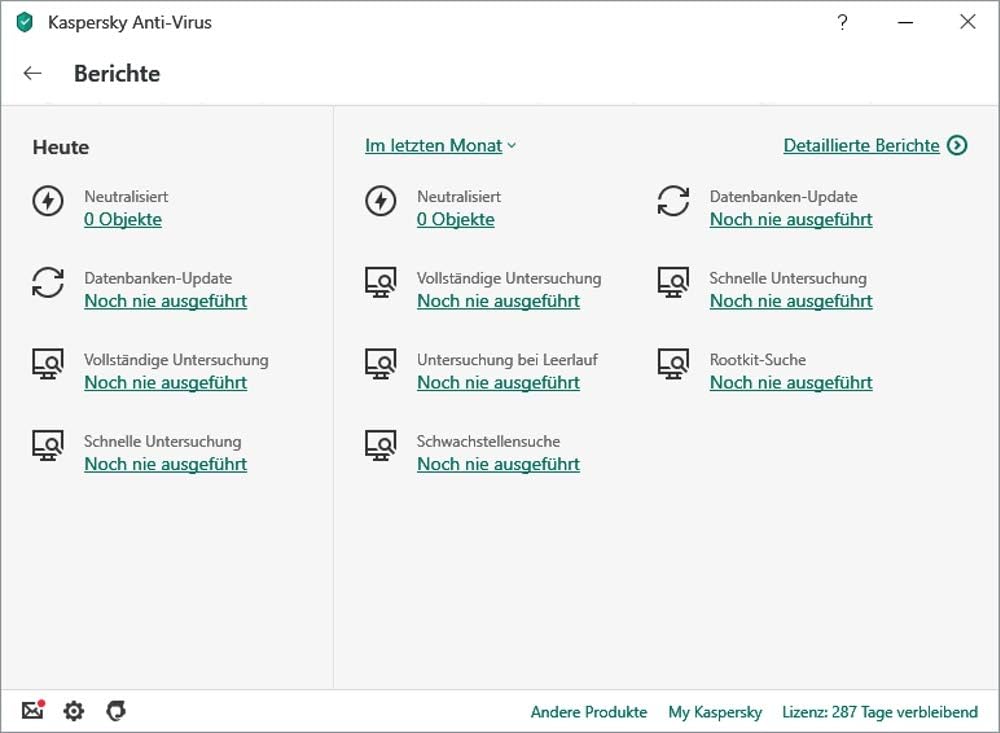Open the My Kaspersky footer link

(x=715, y=712)
